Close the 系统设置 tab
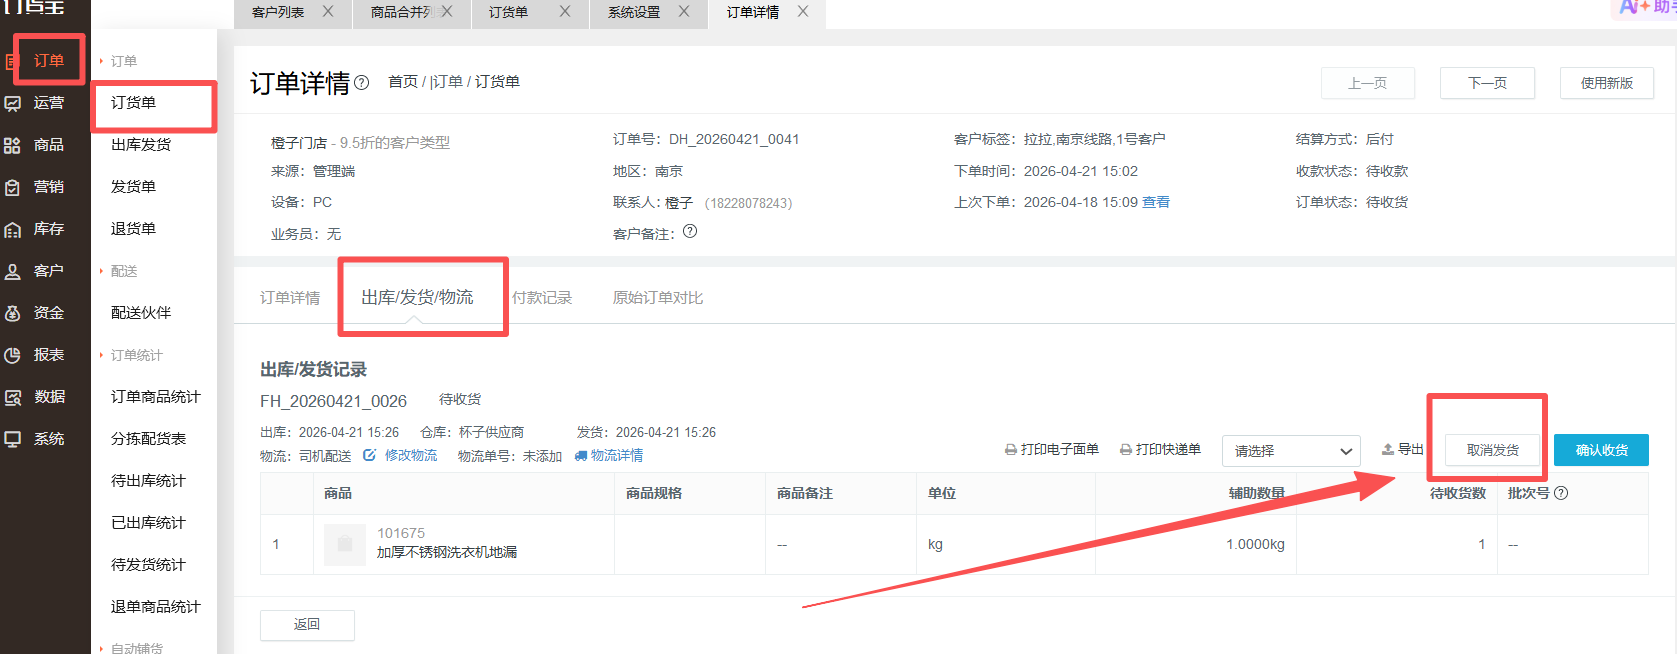The height and width of the screenshot is (654, 1677). (x=684, y=12)
